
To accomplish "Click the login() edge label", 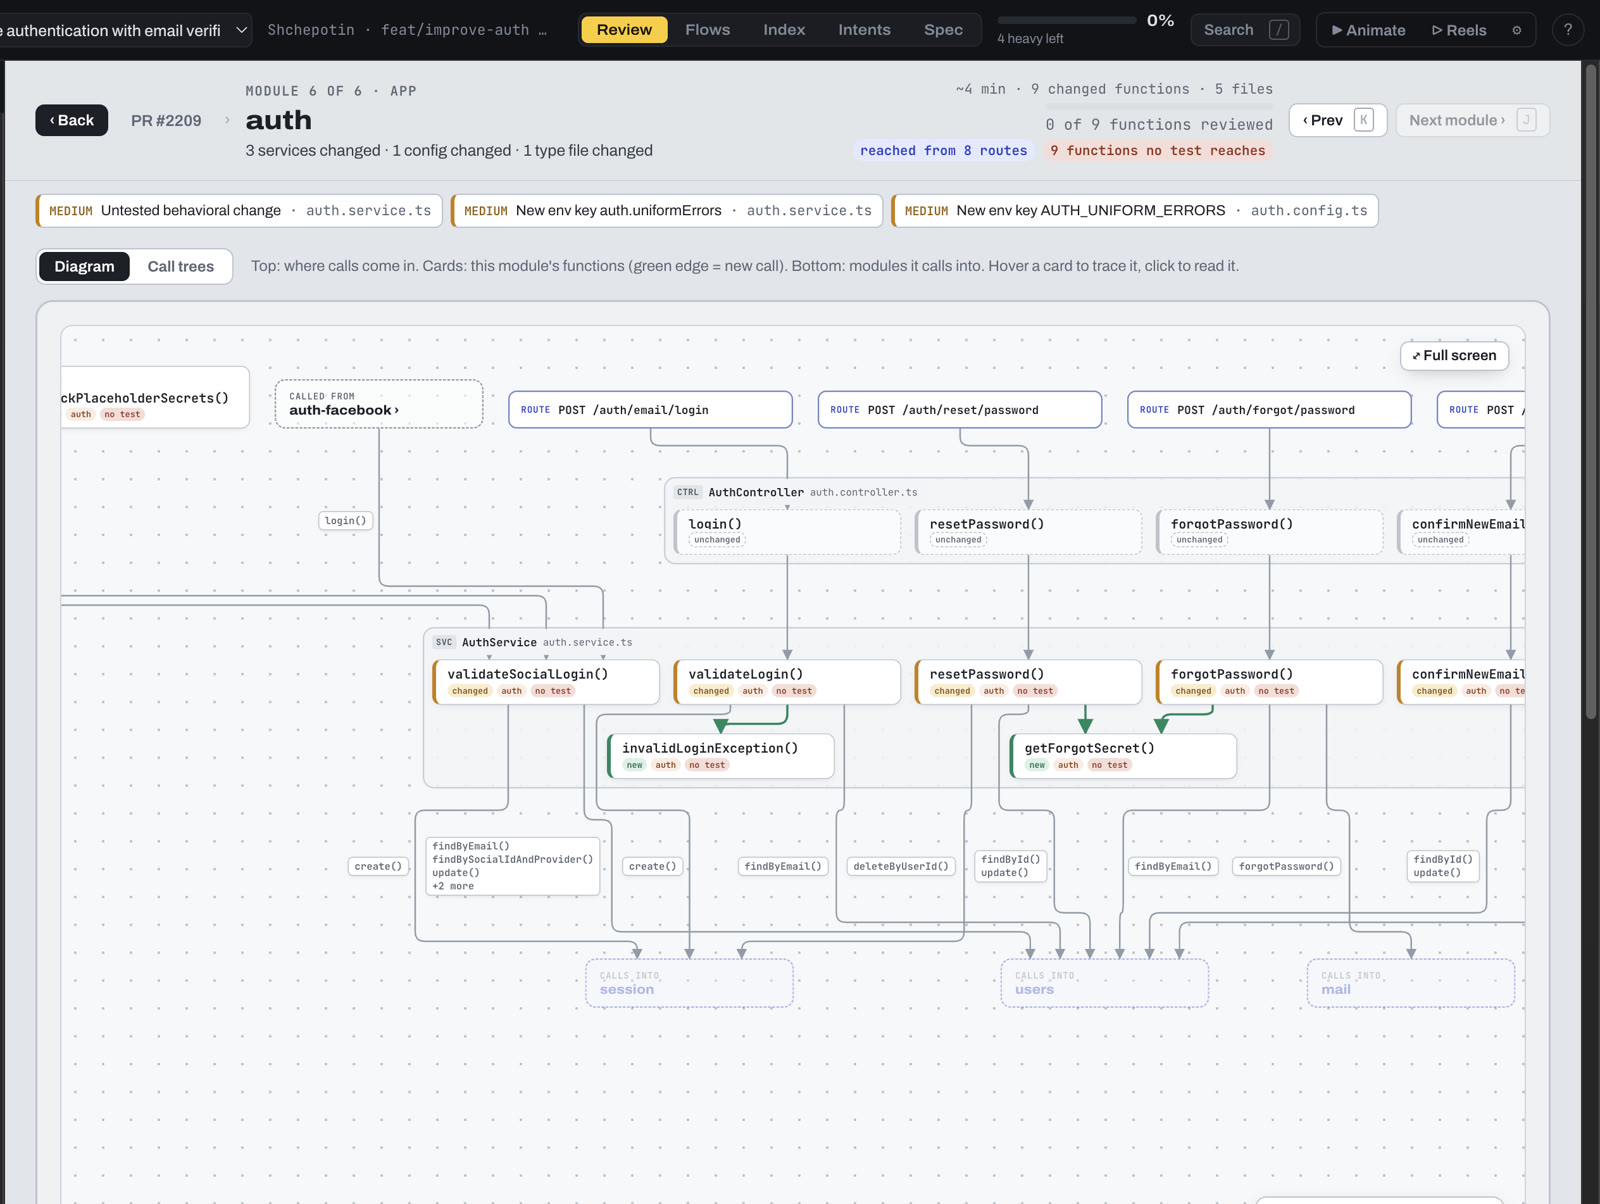I will pos(346,520).
